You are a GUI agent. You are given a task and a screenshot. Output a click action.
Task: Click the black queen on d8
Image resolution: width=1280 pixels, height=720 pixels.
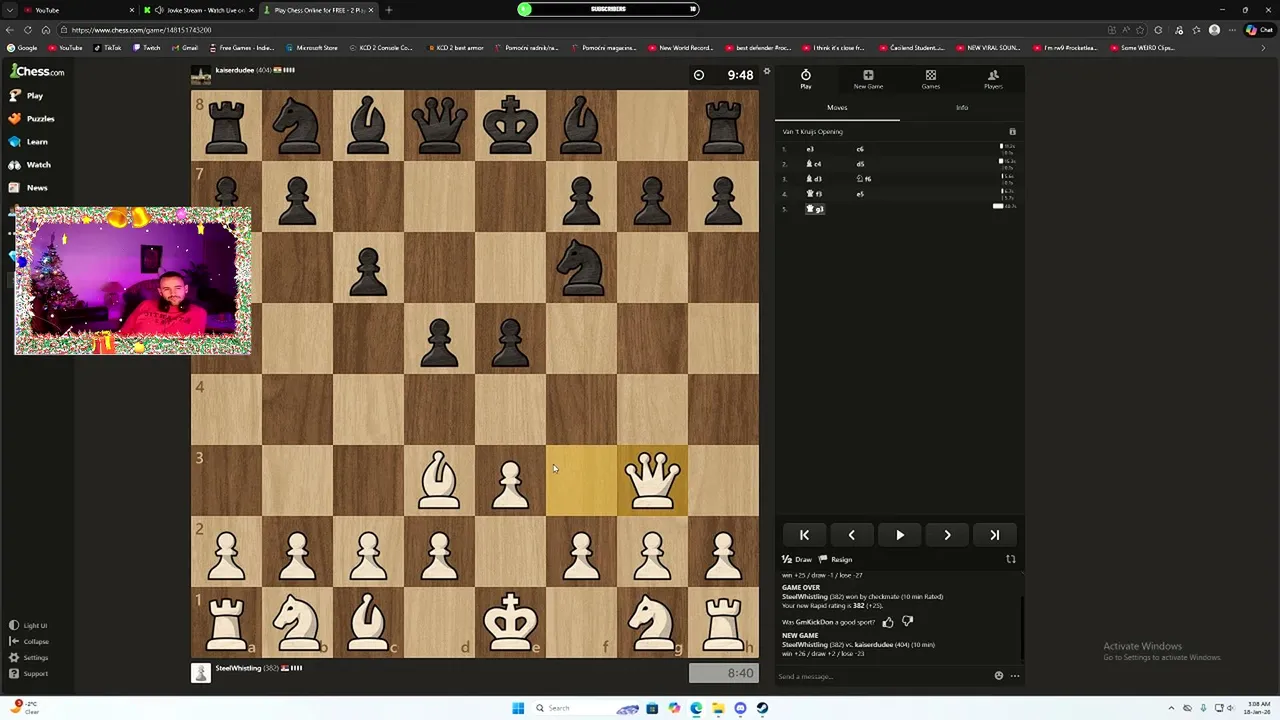439,125
